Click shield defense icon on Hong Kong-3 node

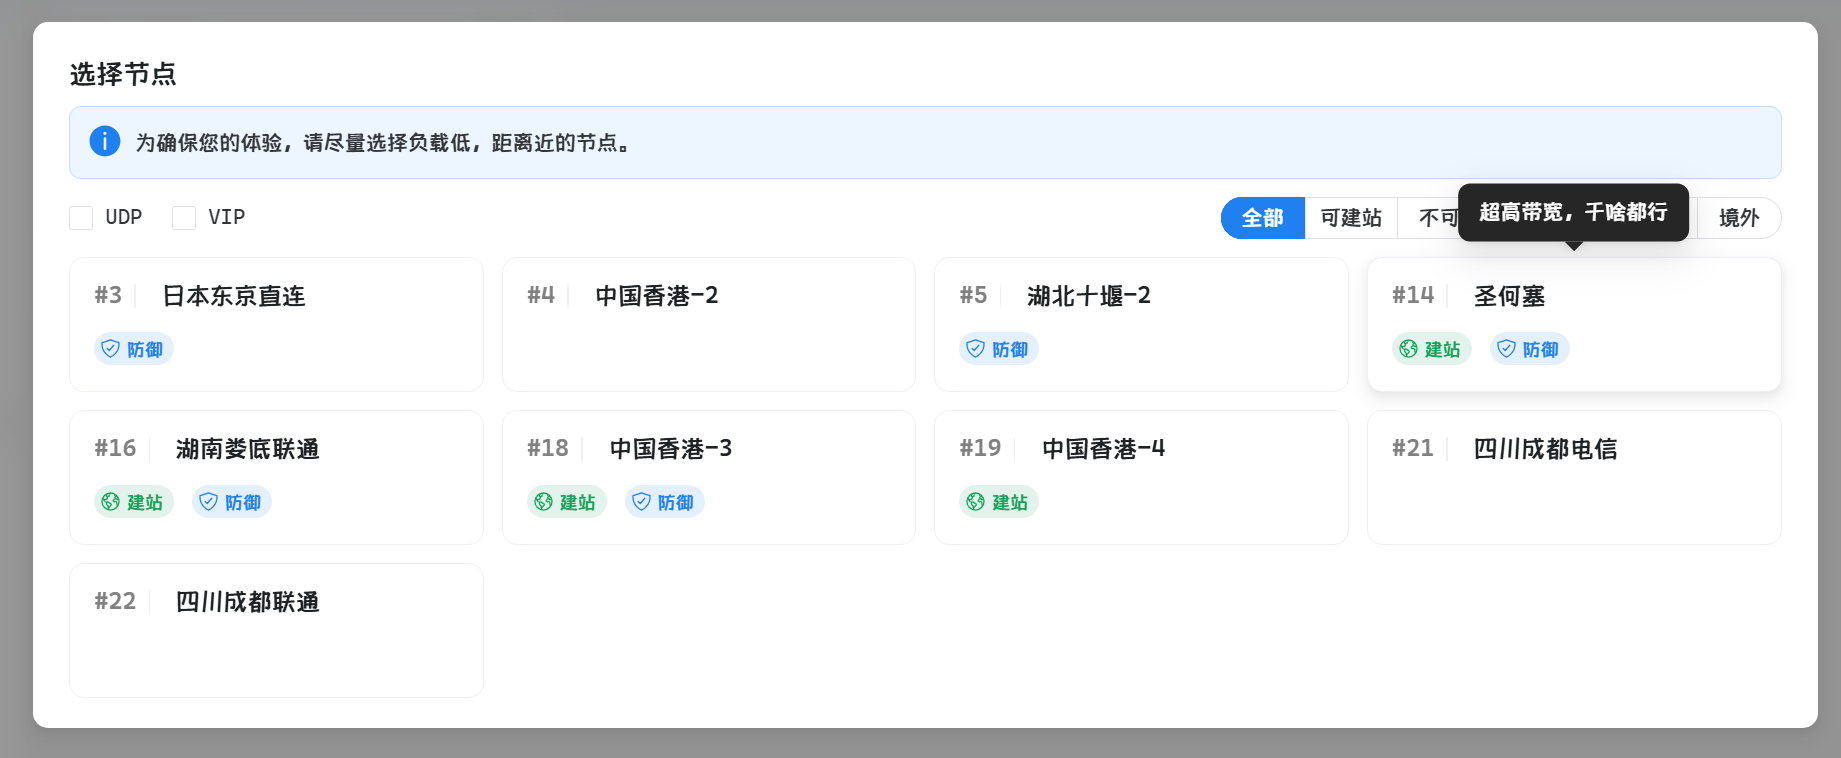[642, 502]
